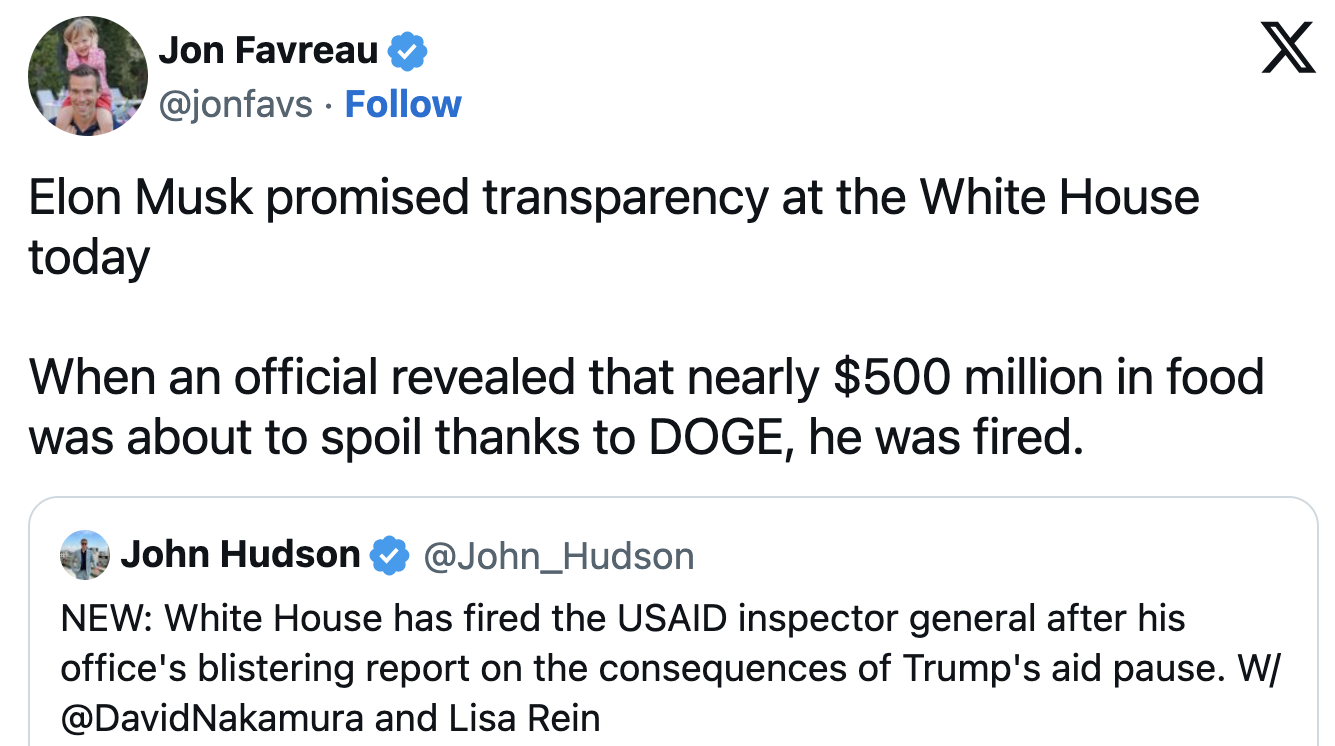The image size is (1335, 746).
Task: Open the @jonfavs handle link
Action: (x=237, y=104)
